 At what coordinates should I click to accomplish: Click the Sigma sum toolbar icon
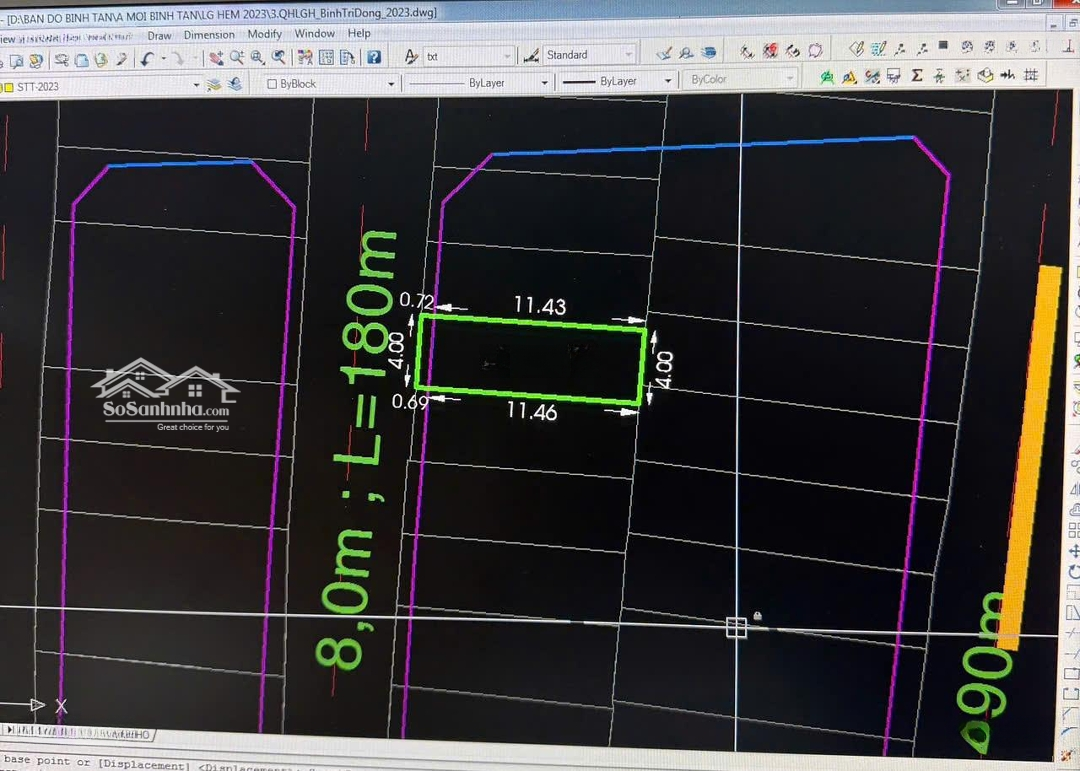[917, 76]
